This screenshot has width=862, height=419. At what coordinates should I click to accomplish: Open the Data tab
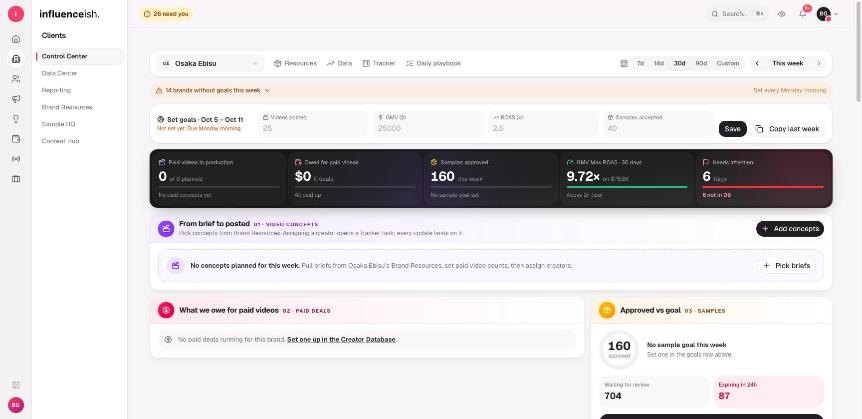pyautogui.click(x=339, y=63)
